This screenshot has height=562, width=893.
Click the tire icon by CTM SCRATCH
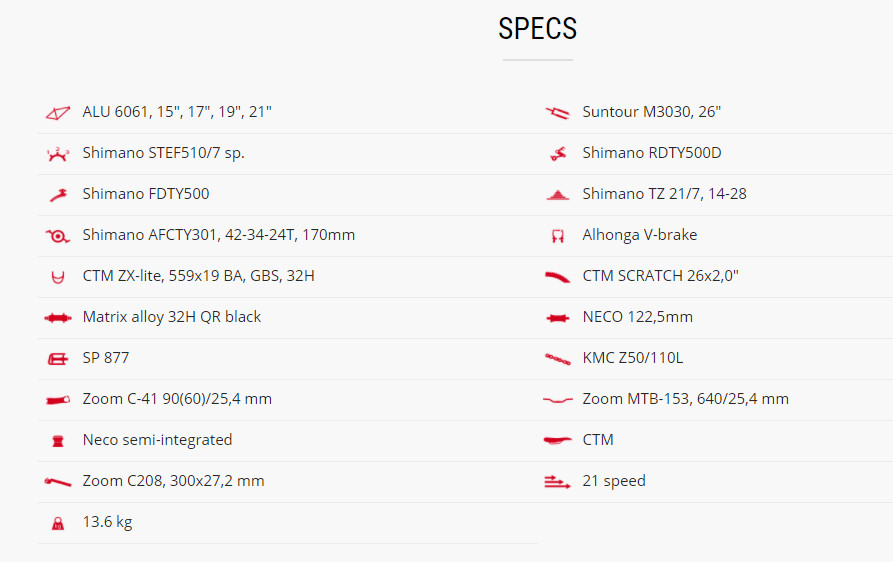click(x=558, y=277)
